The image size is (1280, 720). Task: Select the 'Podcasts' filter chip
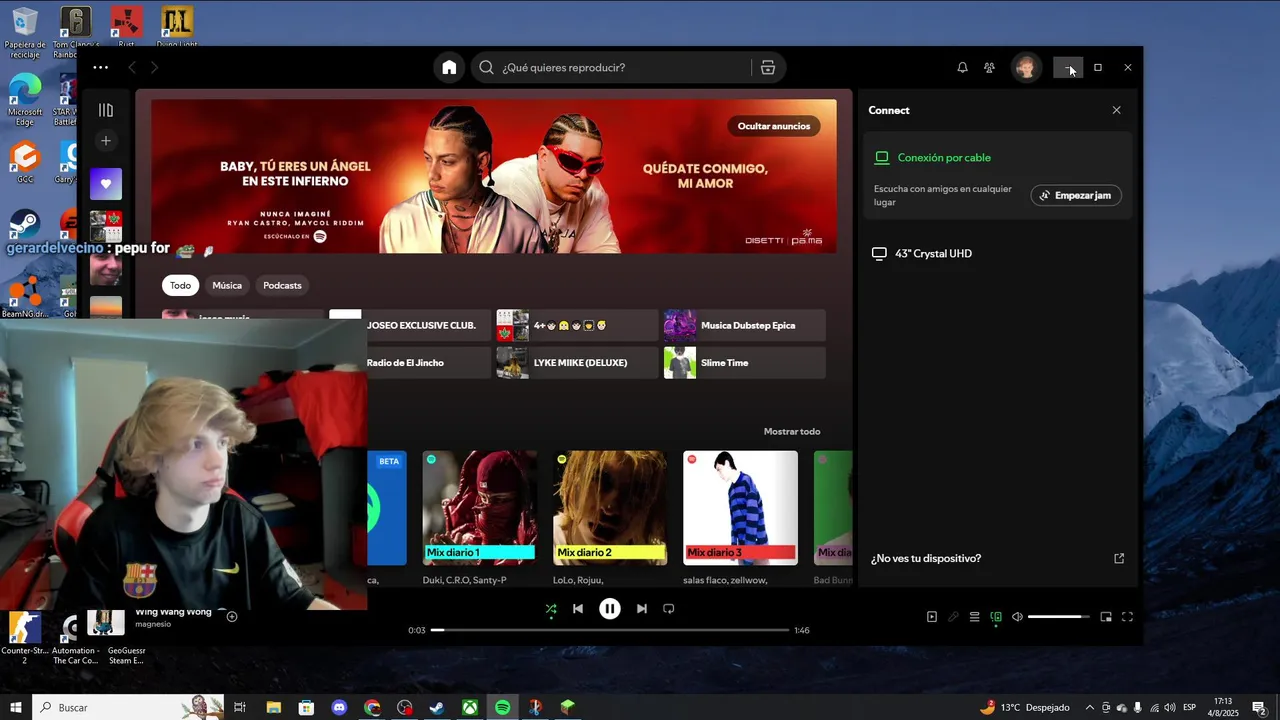pos(282,285)
